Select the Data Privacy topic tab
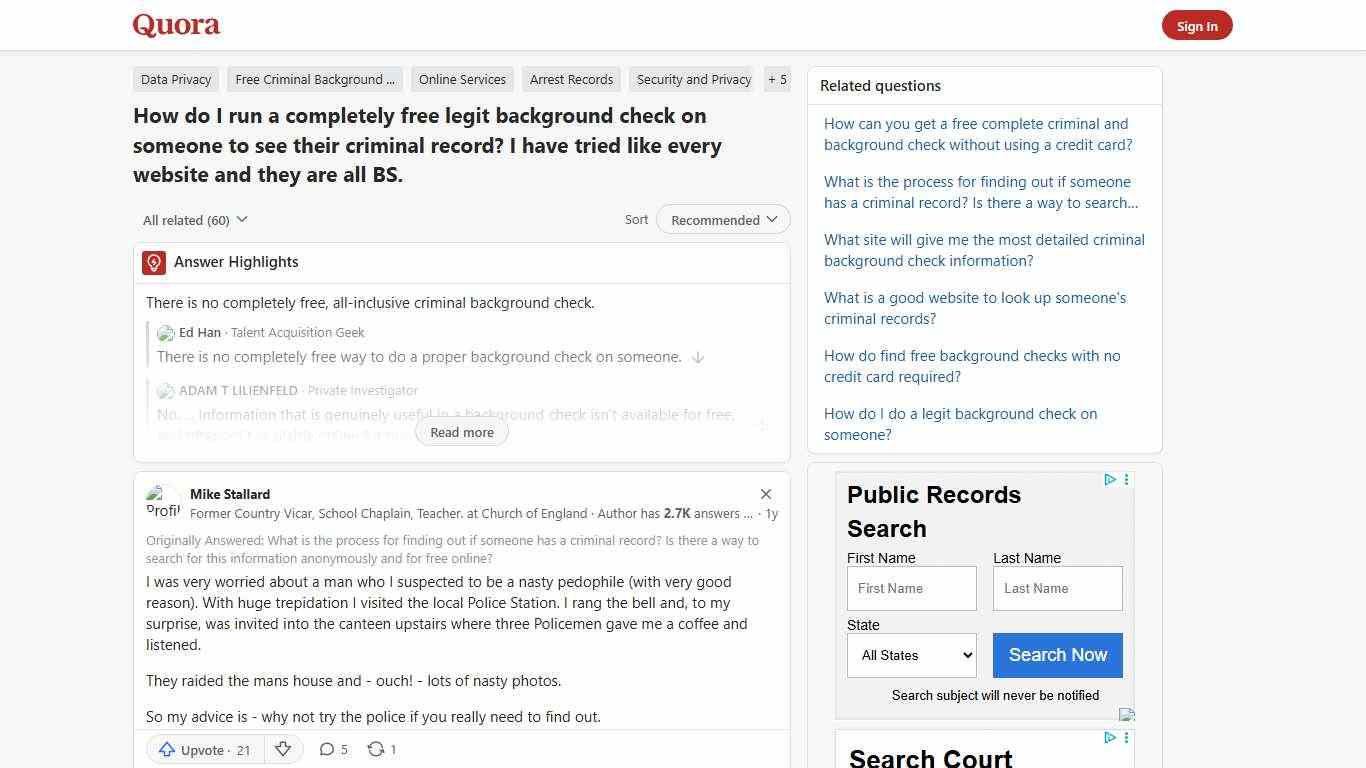This screenshot has width=1366, height=768. (x=175, y=79)
